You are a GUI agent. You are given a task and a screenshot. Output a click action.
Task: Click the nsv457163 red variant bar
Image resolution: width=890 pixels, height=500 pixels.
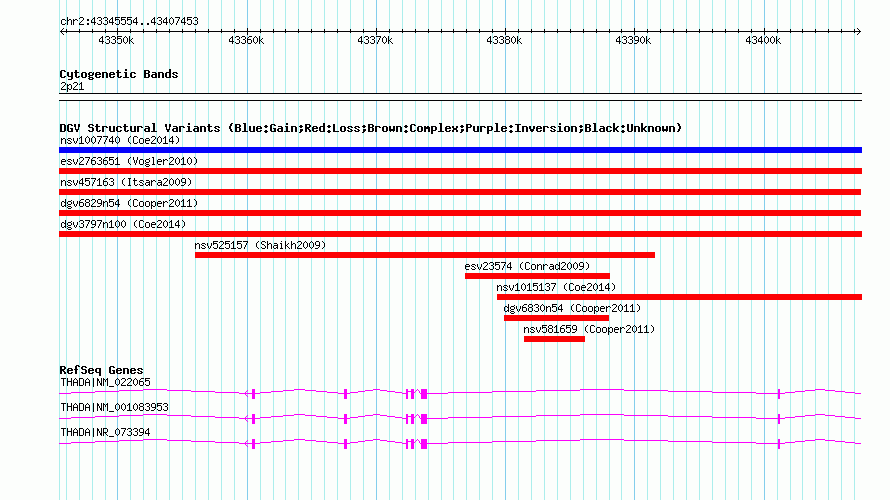point(460,192)
